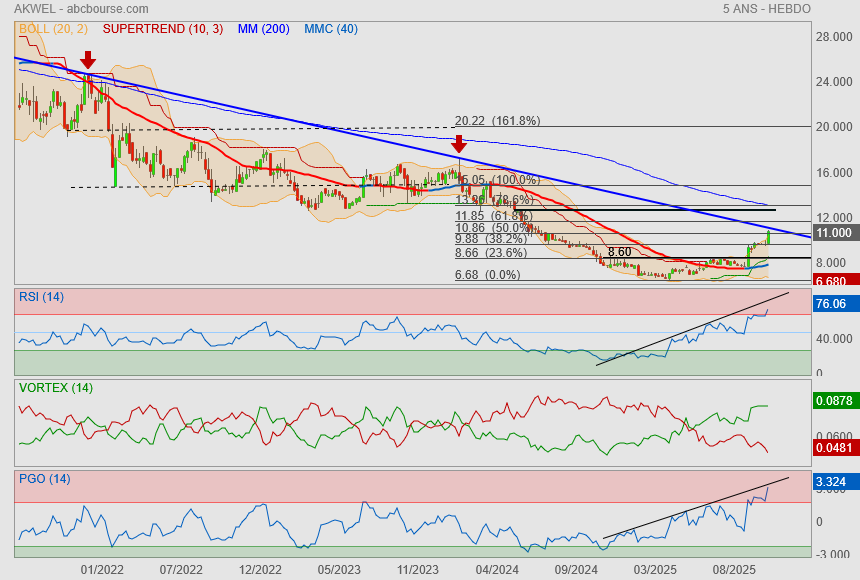Viewport: 860px width, 580px height.
Task: Select the current price tag 11.000
Action: 833,232
